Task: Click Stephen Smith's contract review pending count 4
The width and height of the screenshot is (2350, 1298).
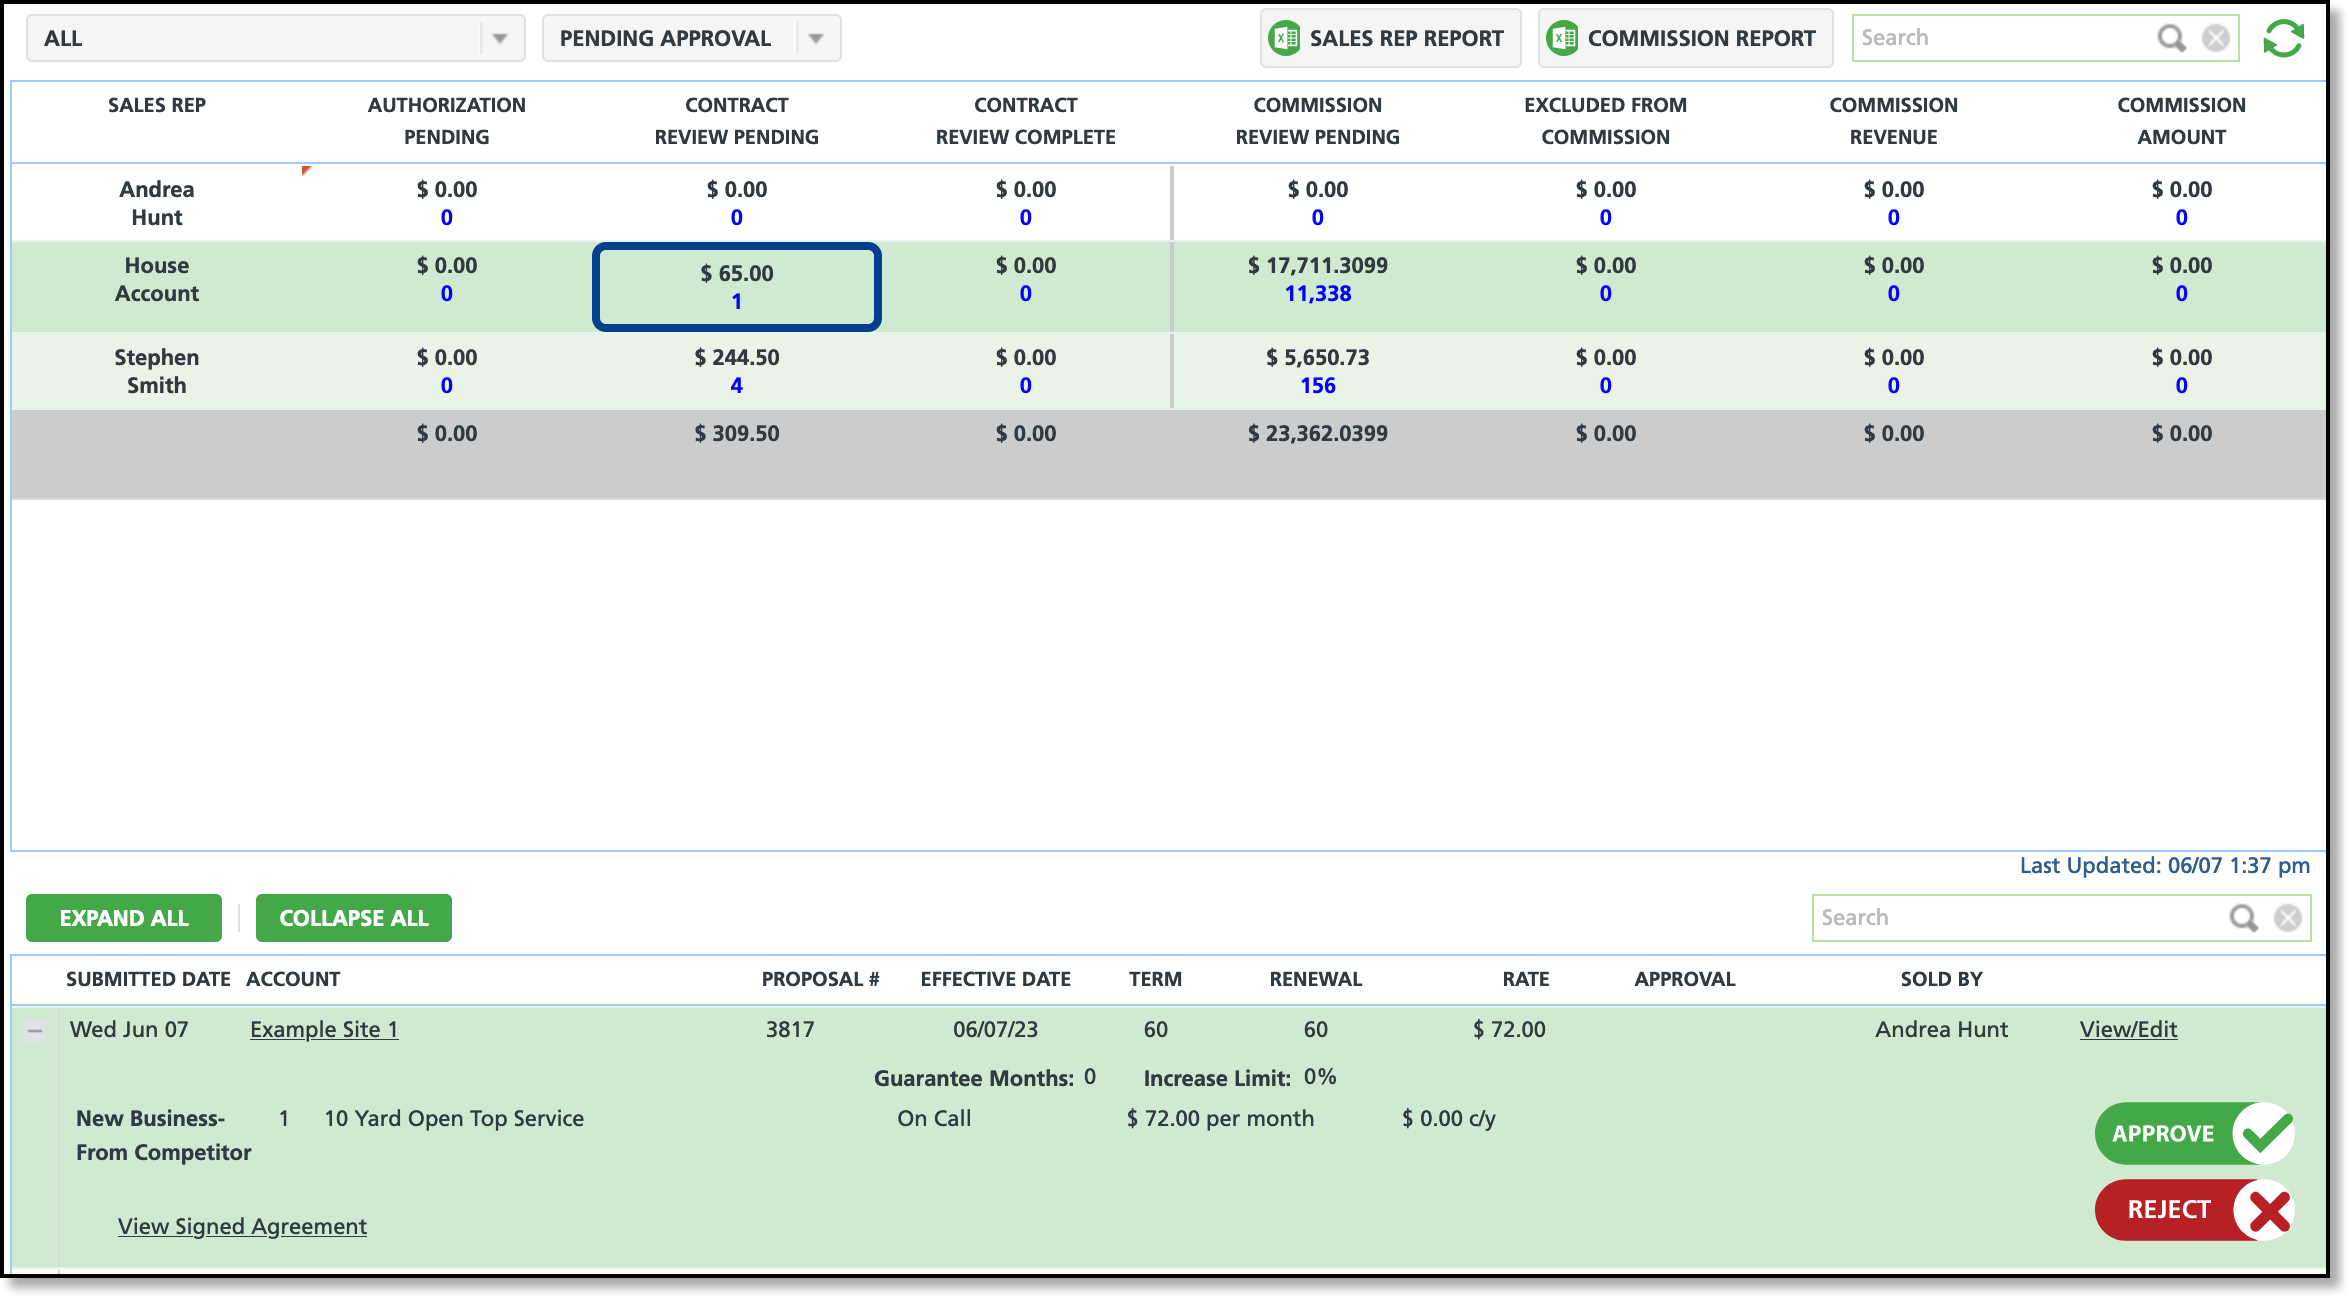Action: tap(736, 385)
